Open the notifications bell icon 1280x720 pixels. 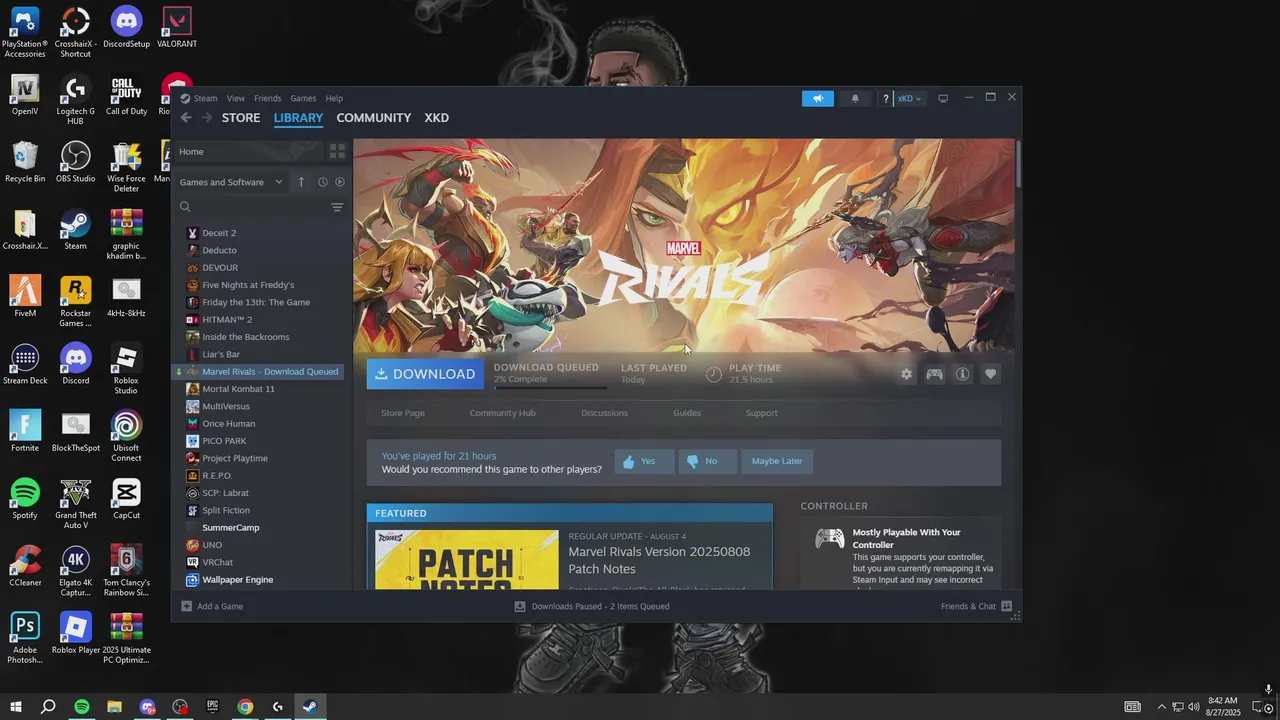[855, 98]
